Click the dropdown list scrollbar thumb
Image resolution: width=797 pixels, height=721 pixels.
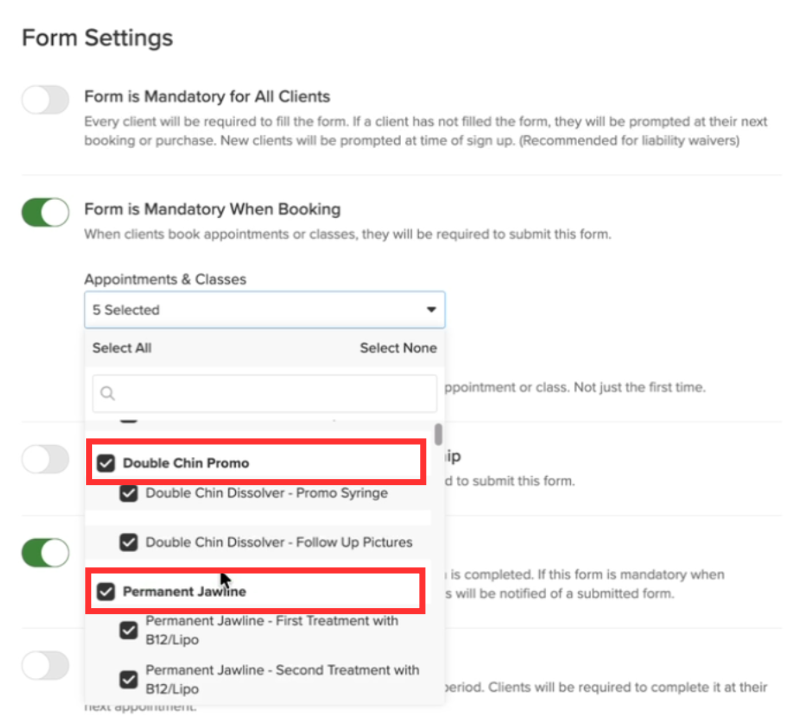pos(438,435)
